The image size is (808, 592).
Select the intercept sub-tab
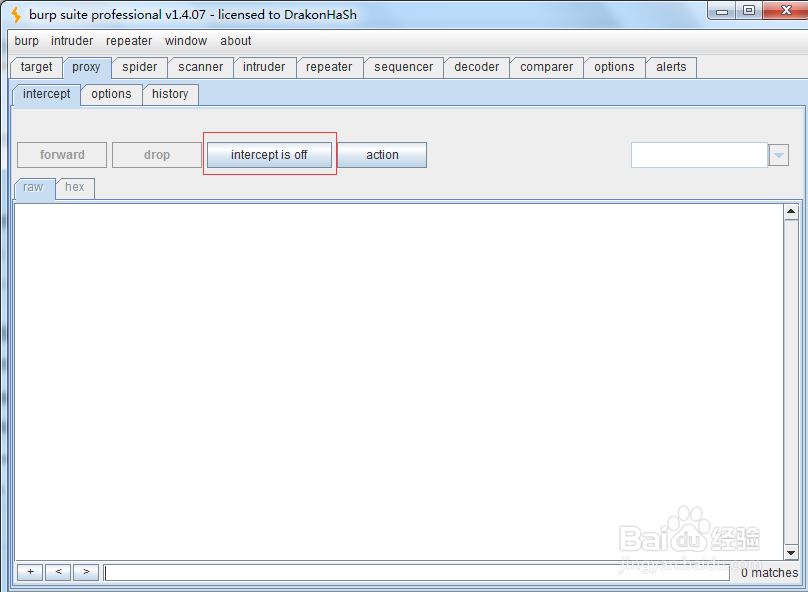coord(46,94)
